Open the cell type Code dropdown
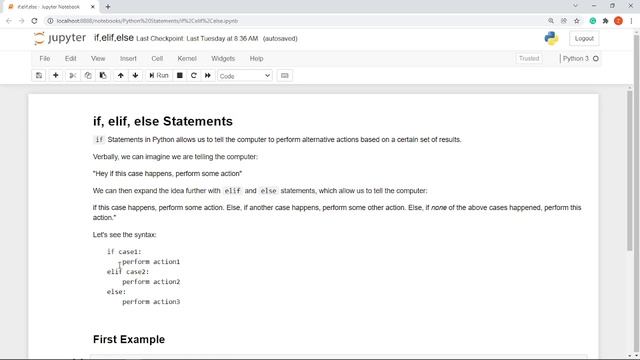Image resolution: width=640 pixels, height=360 pixels. coord(244,76)
